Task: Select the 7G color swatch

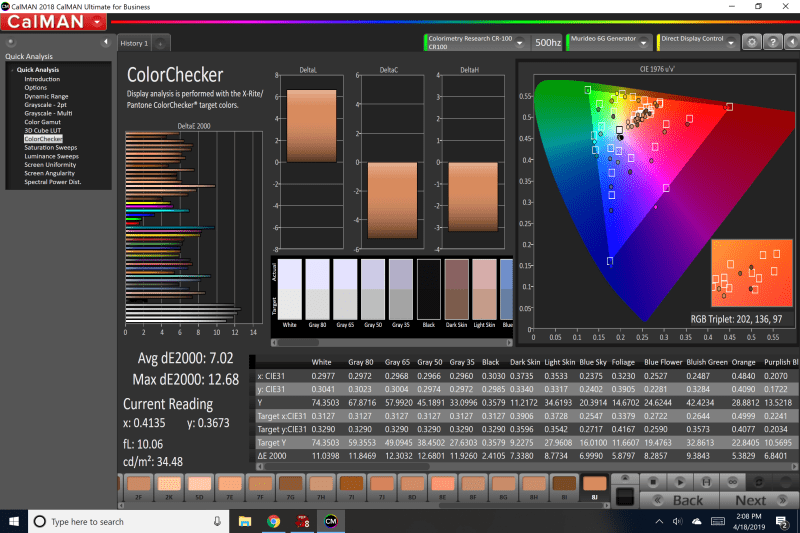Action: tap(290, 487)
